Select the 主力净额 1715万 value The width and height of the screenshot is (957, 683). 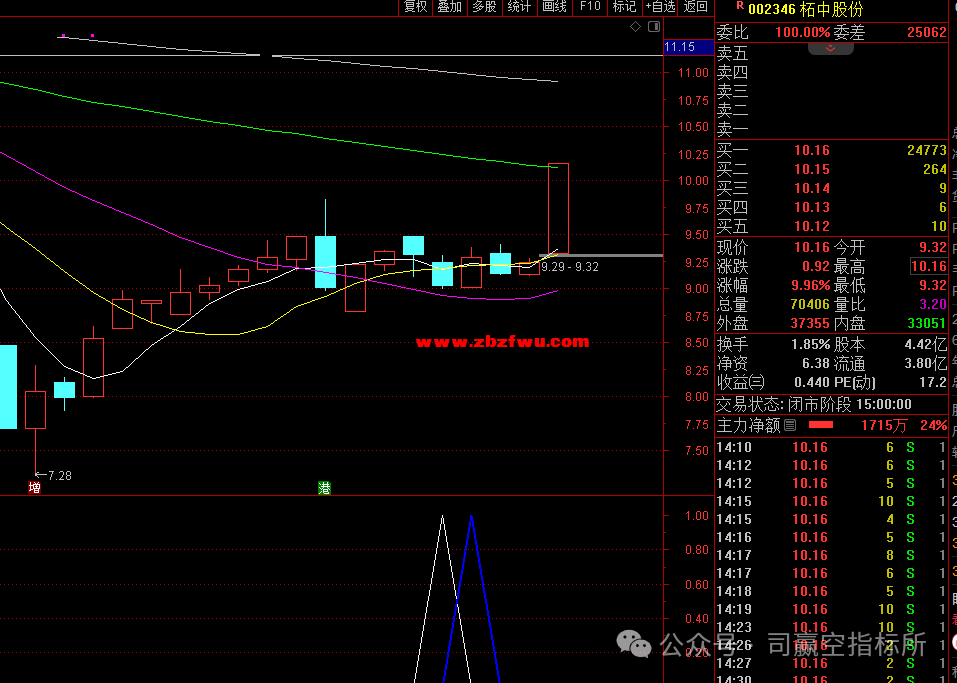click(884, 425)
